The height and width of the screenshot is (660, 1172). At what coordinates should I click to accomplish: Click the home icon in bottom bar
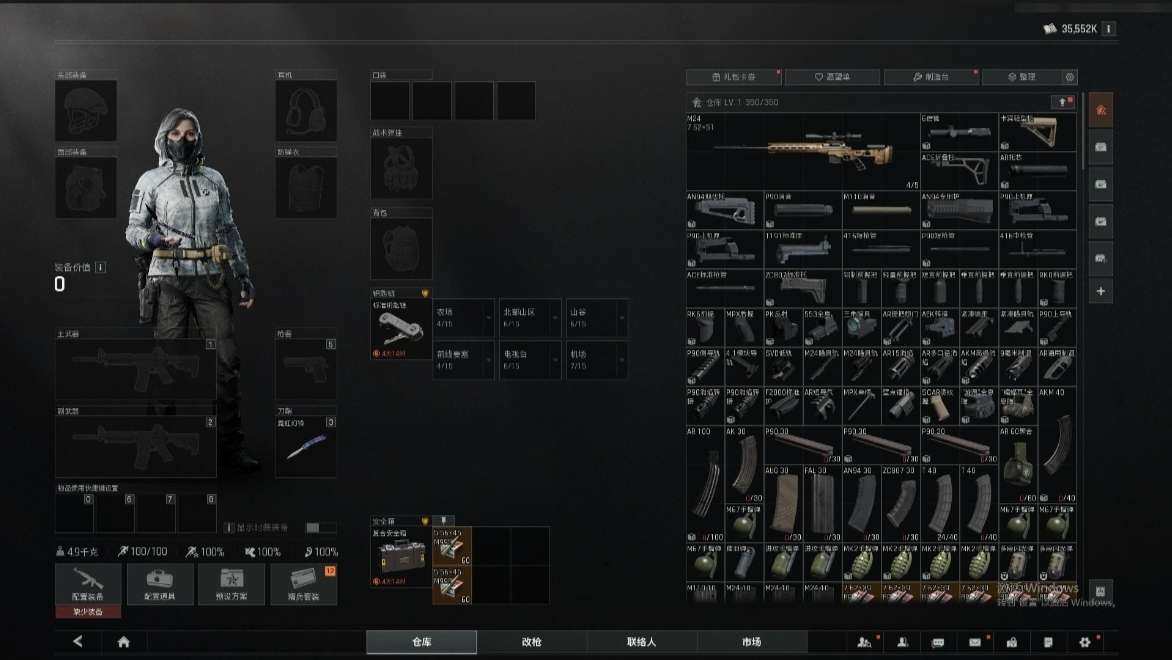click(124, 642)
